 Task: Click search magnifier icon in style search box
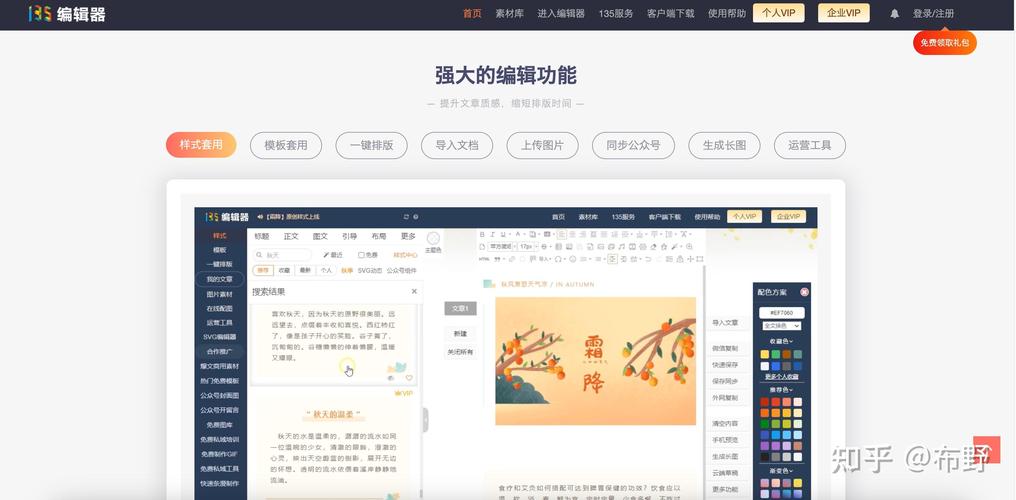259,255
